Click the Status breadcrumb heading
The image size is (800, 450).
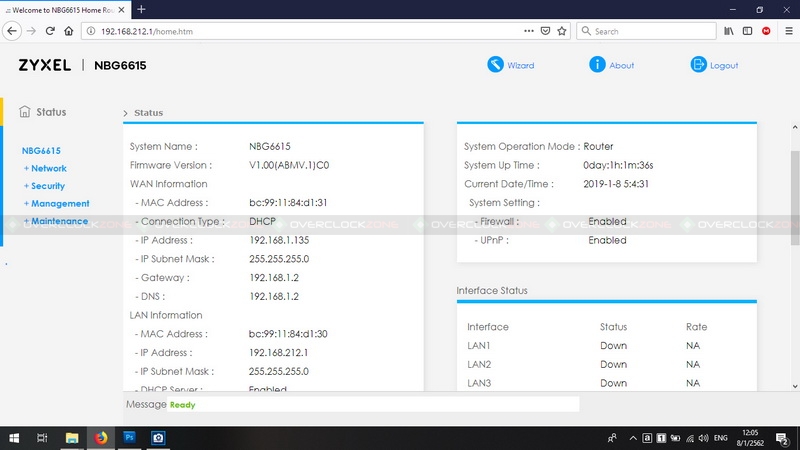pyautogui.click(x=148, y=113)
